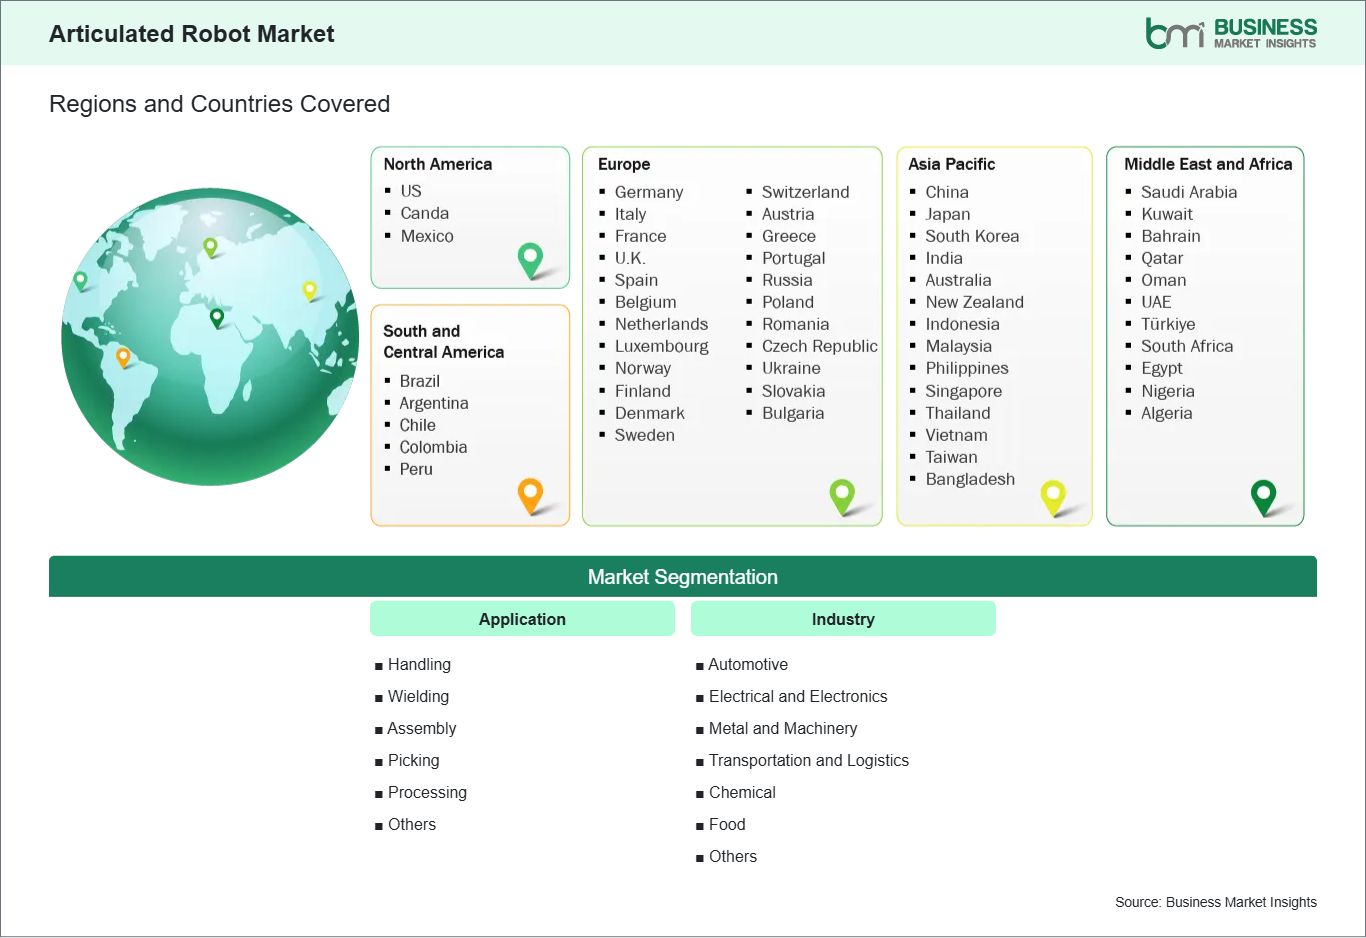
Task: Click the Market Segmentation header bar
Action: click(683, 576)
